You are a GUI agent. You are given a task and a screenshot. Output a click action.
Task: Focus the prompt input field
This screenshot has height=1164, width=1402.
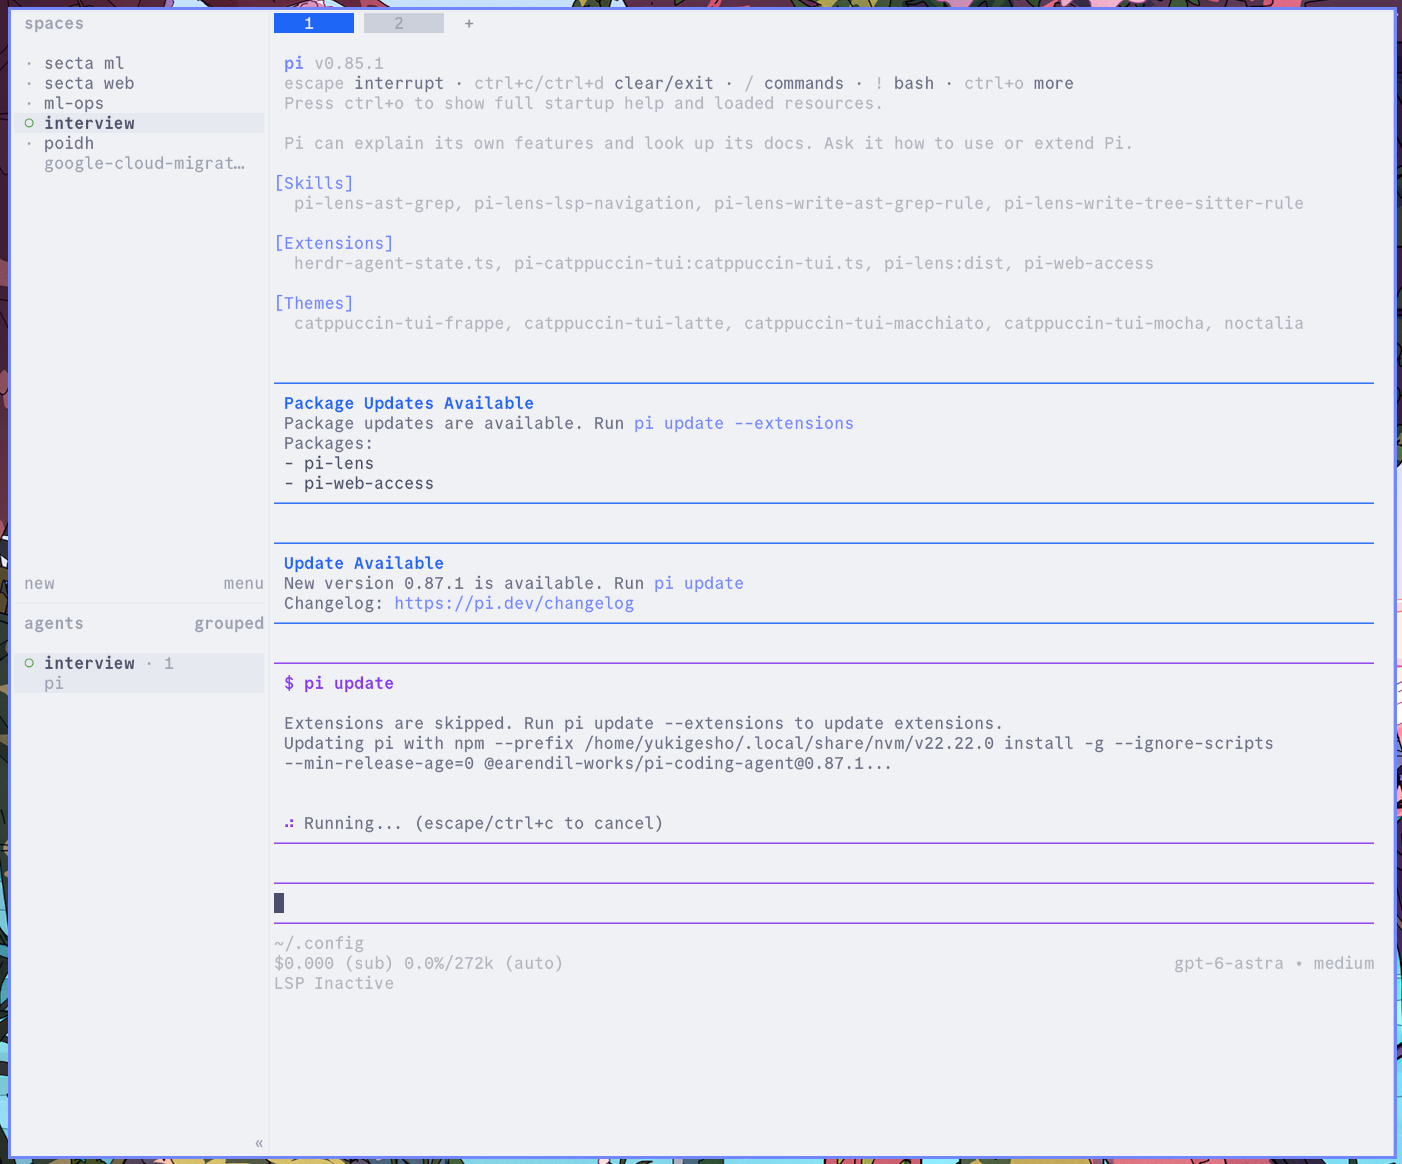click(824, 903)
